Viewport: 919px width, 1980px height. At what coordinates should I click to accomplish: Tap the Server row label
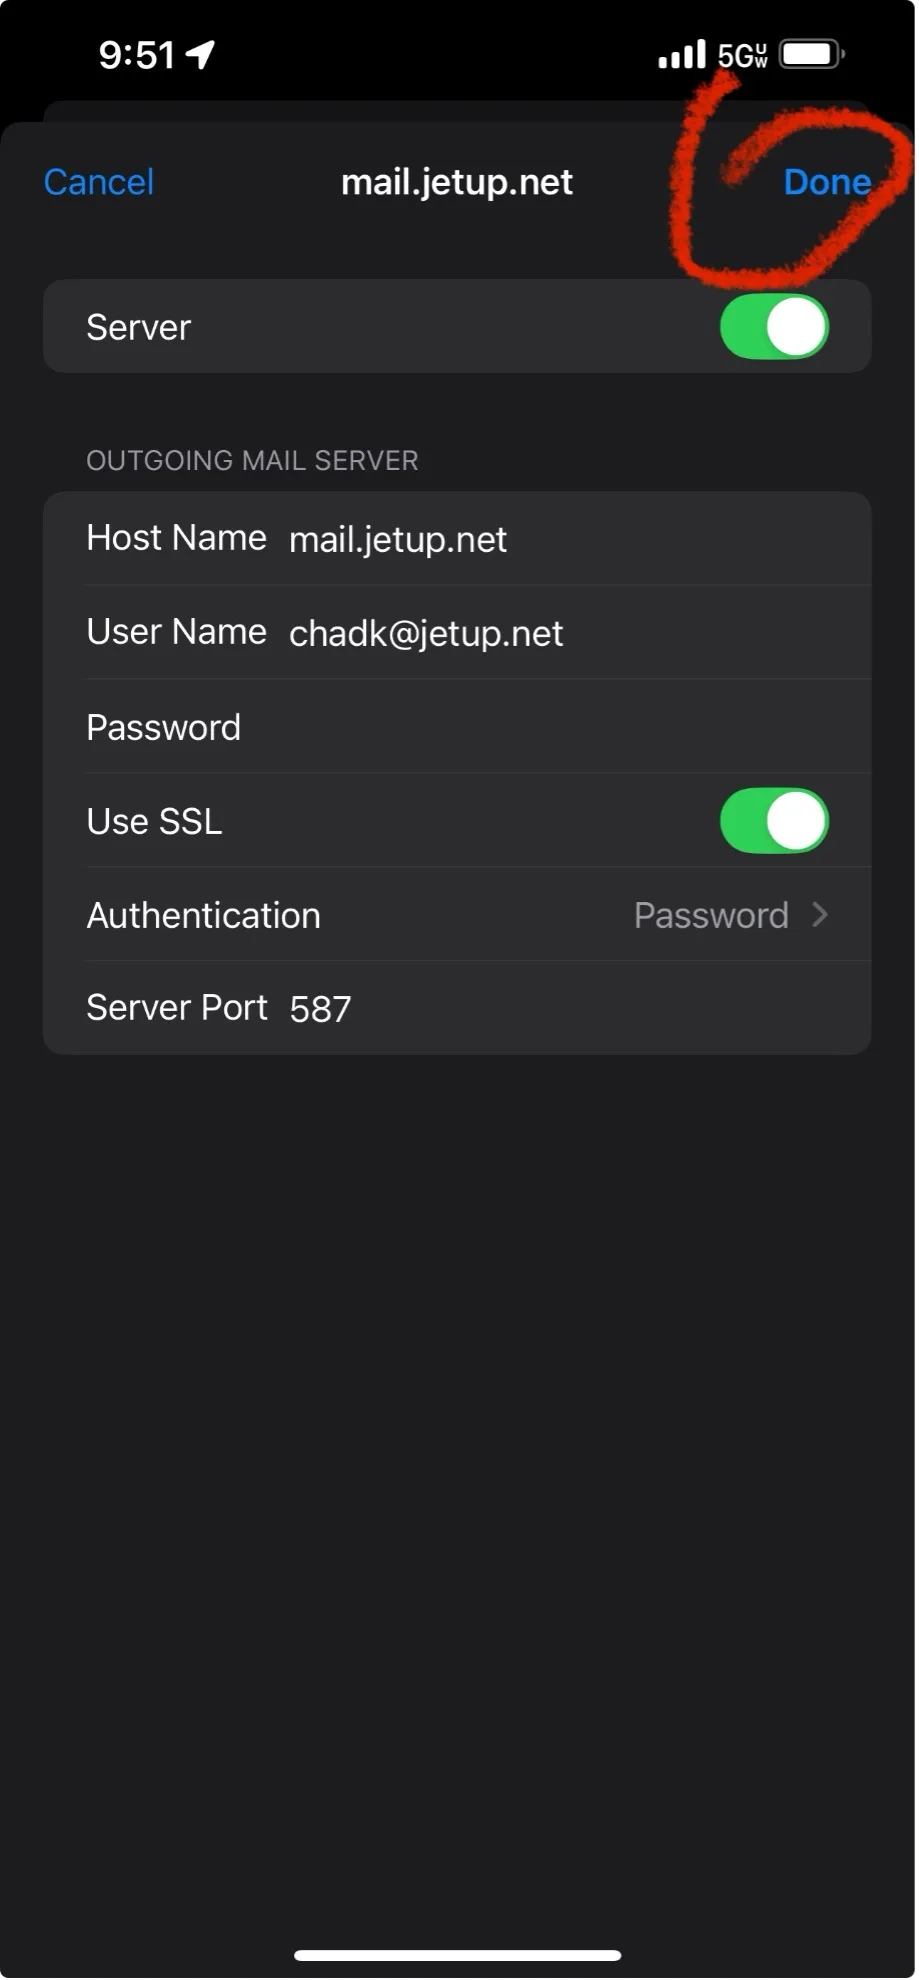139,327
